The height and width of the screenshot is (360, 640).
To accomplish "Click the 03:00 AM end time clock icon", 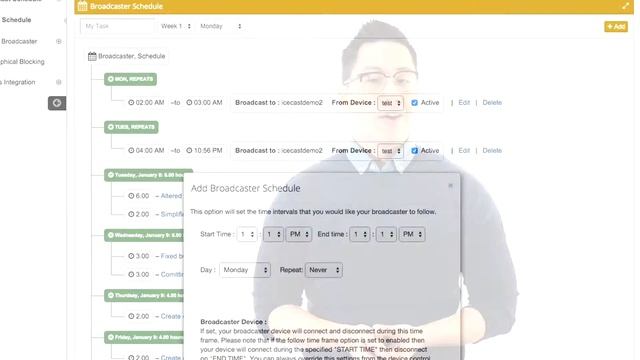I will [x=189, y=102].
